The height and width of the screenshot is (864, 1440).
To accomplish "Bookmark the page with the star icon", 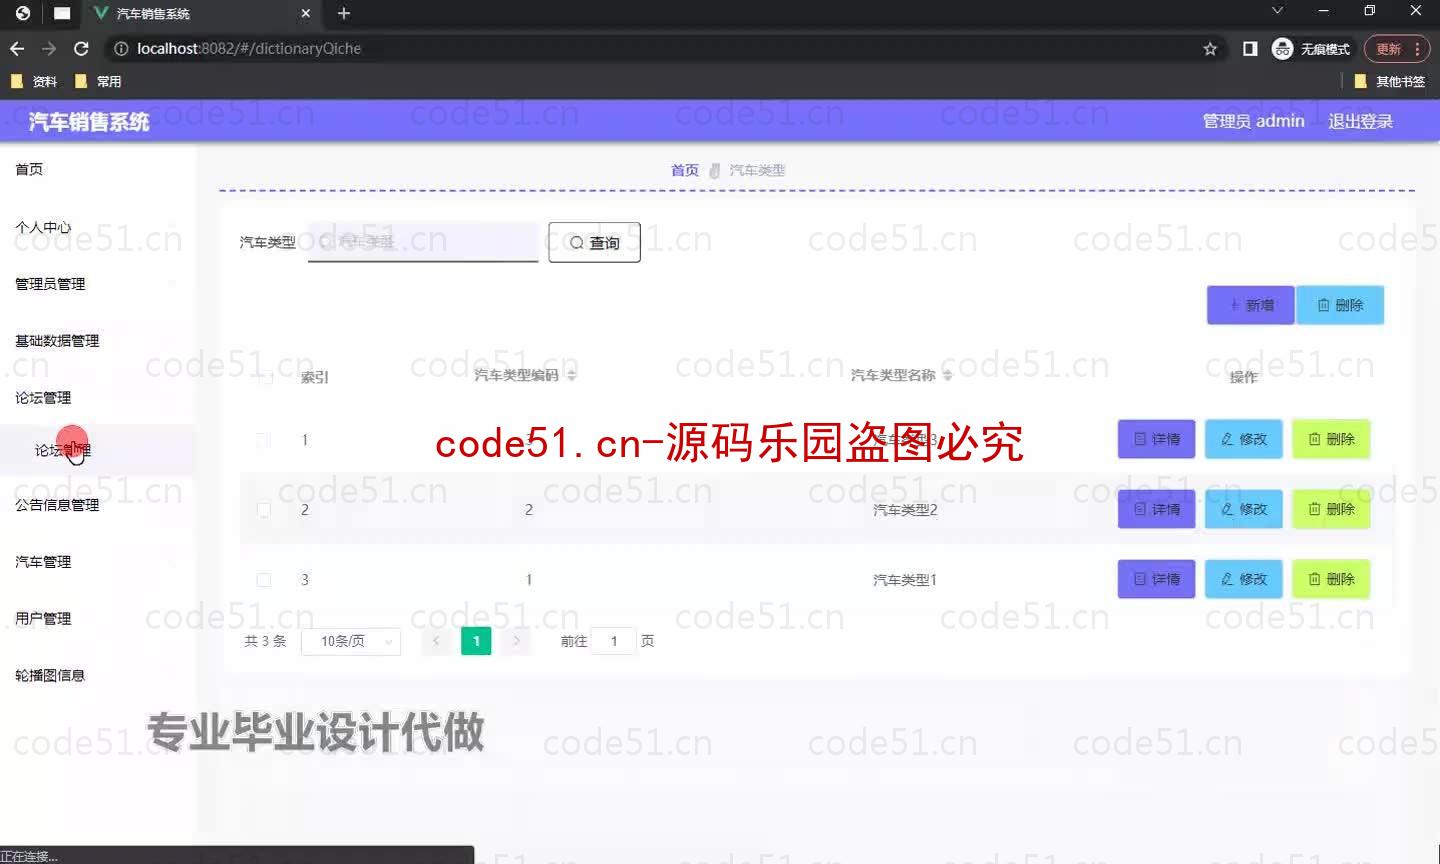I will tap(1210, 48).
